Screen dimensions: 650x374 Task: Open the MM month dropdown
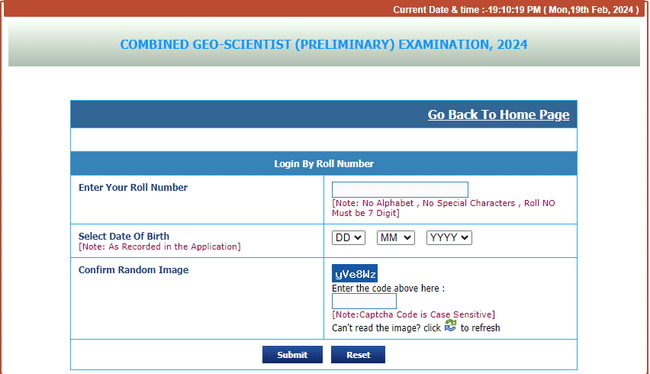pos(395,238)
